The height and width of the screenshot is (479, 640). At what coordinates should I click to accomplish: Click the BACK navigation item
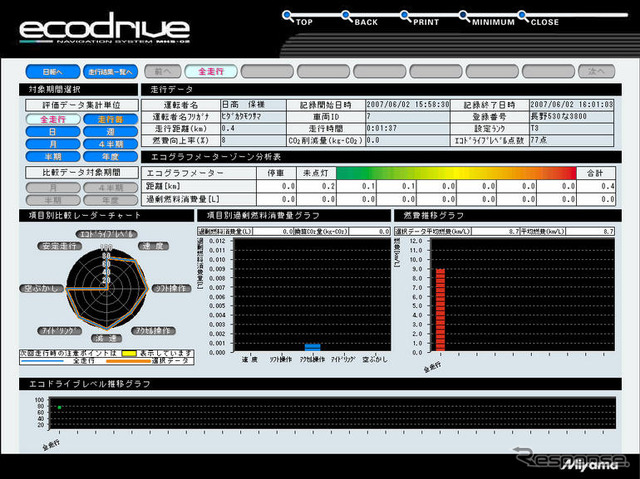coord(360,19)
